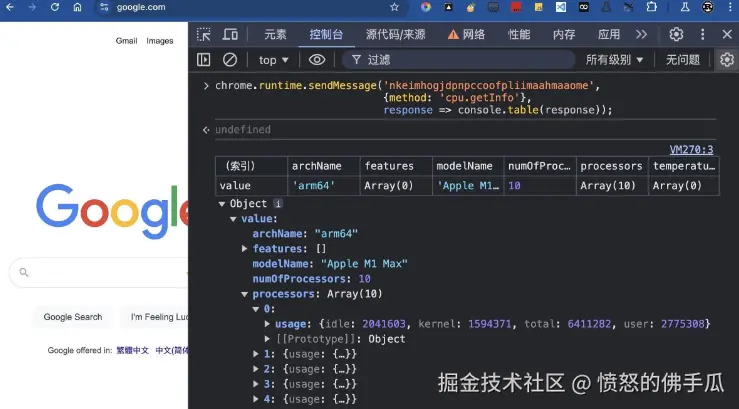Clear the console with the ban icon
Image resolution: width=739 pixels, height=409 pixels.
[230, 59]
